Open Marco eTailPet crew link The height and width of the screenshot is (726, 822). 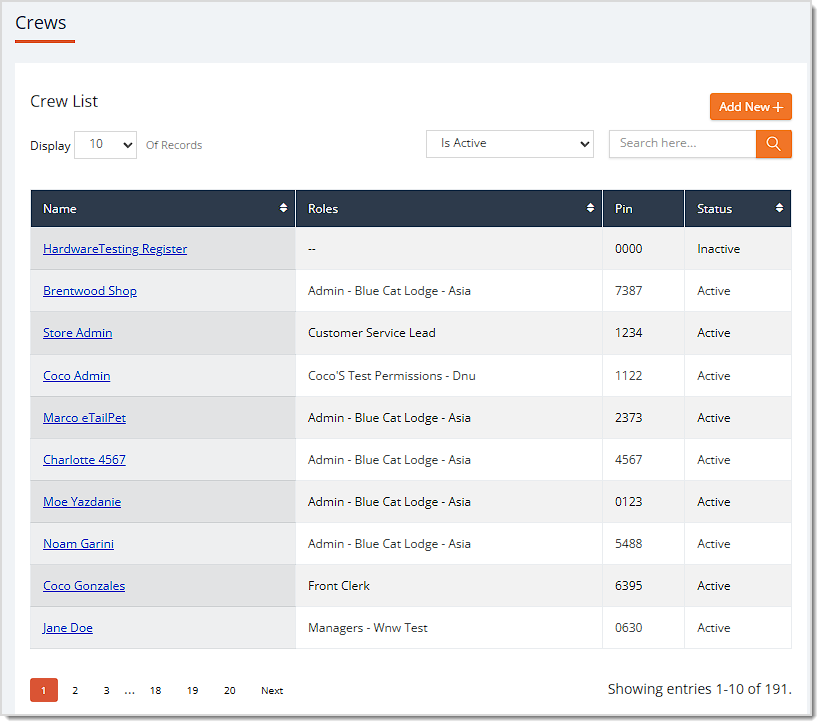84,418
